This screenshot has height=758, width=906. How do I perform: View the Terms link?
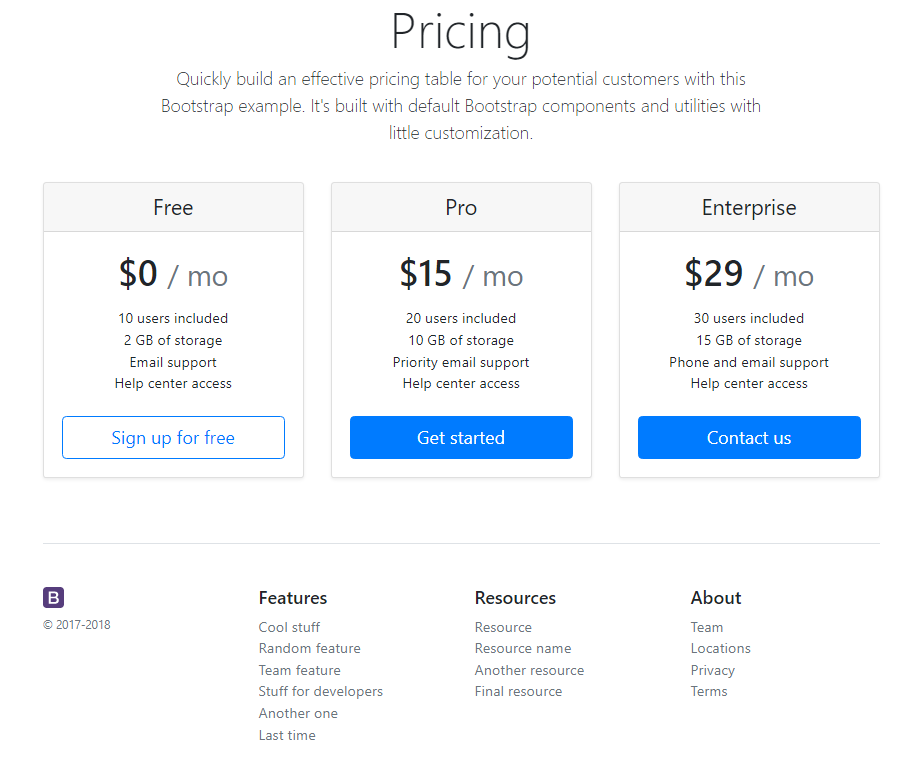pos(709,691)
